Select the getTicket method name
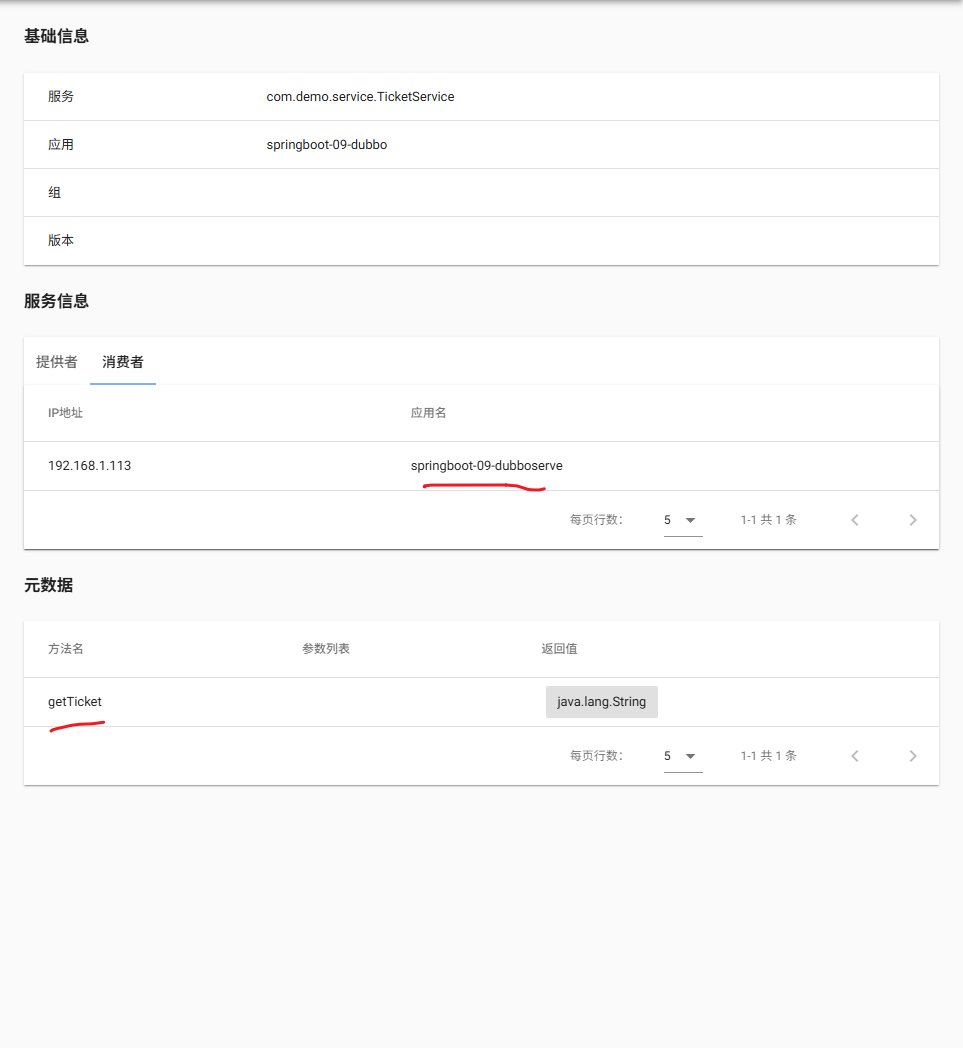The width and height of the screenshot is (963, 1048). click(x=75, y=702)
